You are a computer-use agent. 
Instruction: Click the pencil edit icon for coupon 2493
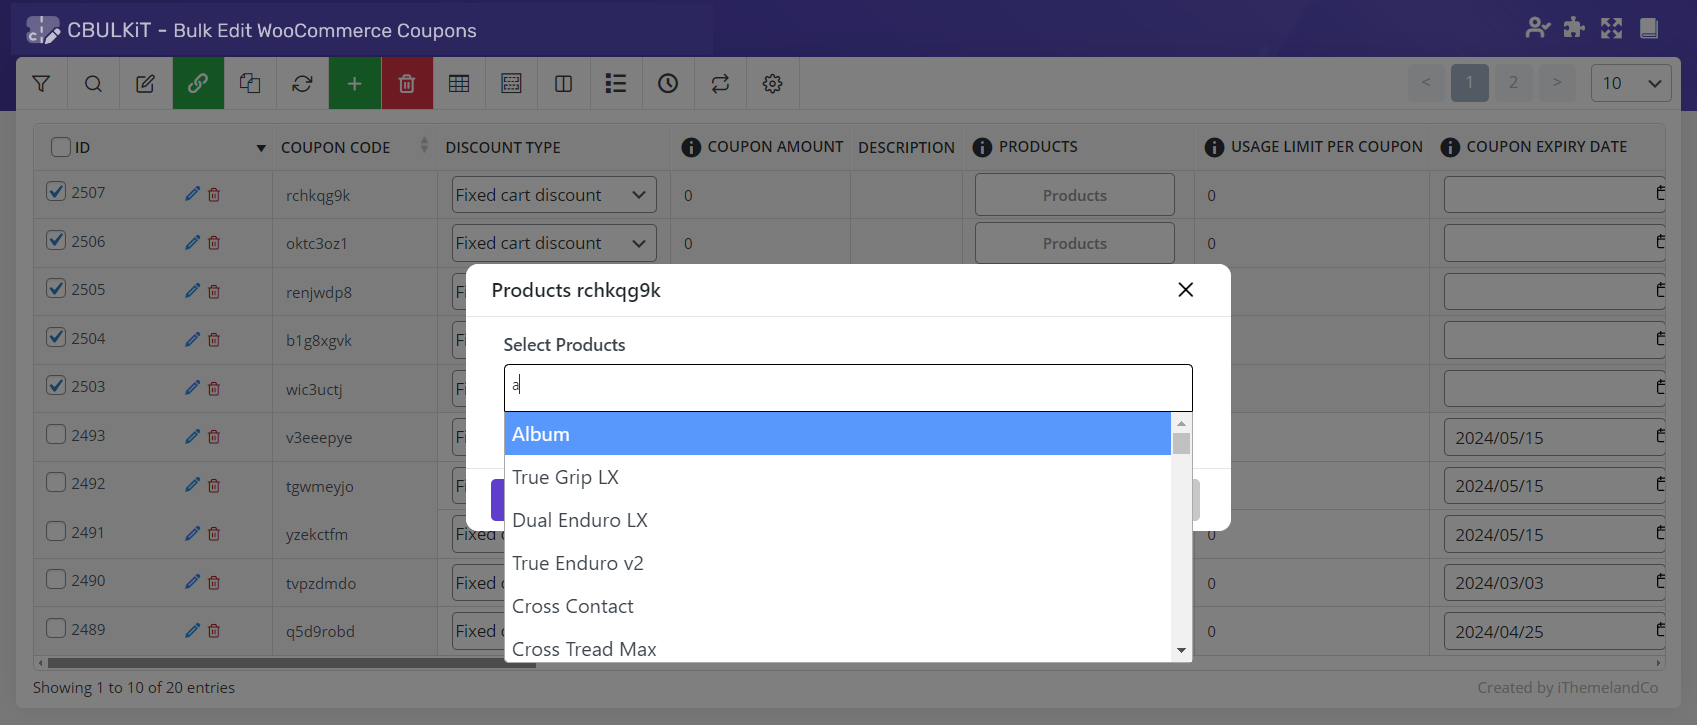point(192,436)
